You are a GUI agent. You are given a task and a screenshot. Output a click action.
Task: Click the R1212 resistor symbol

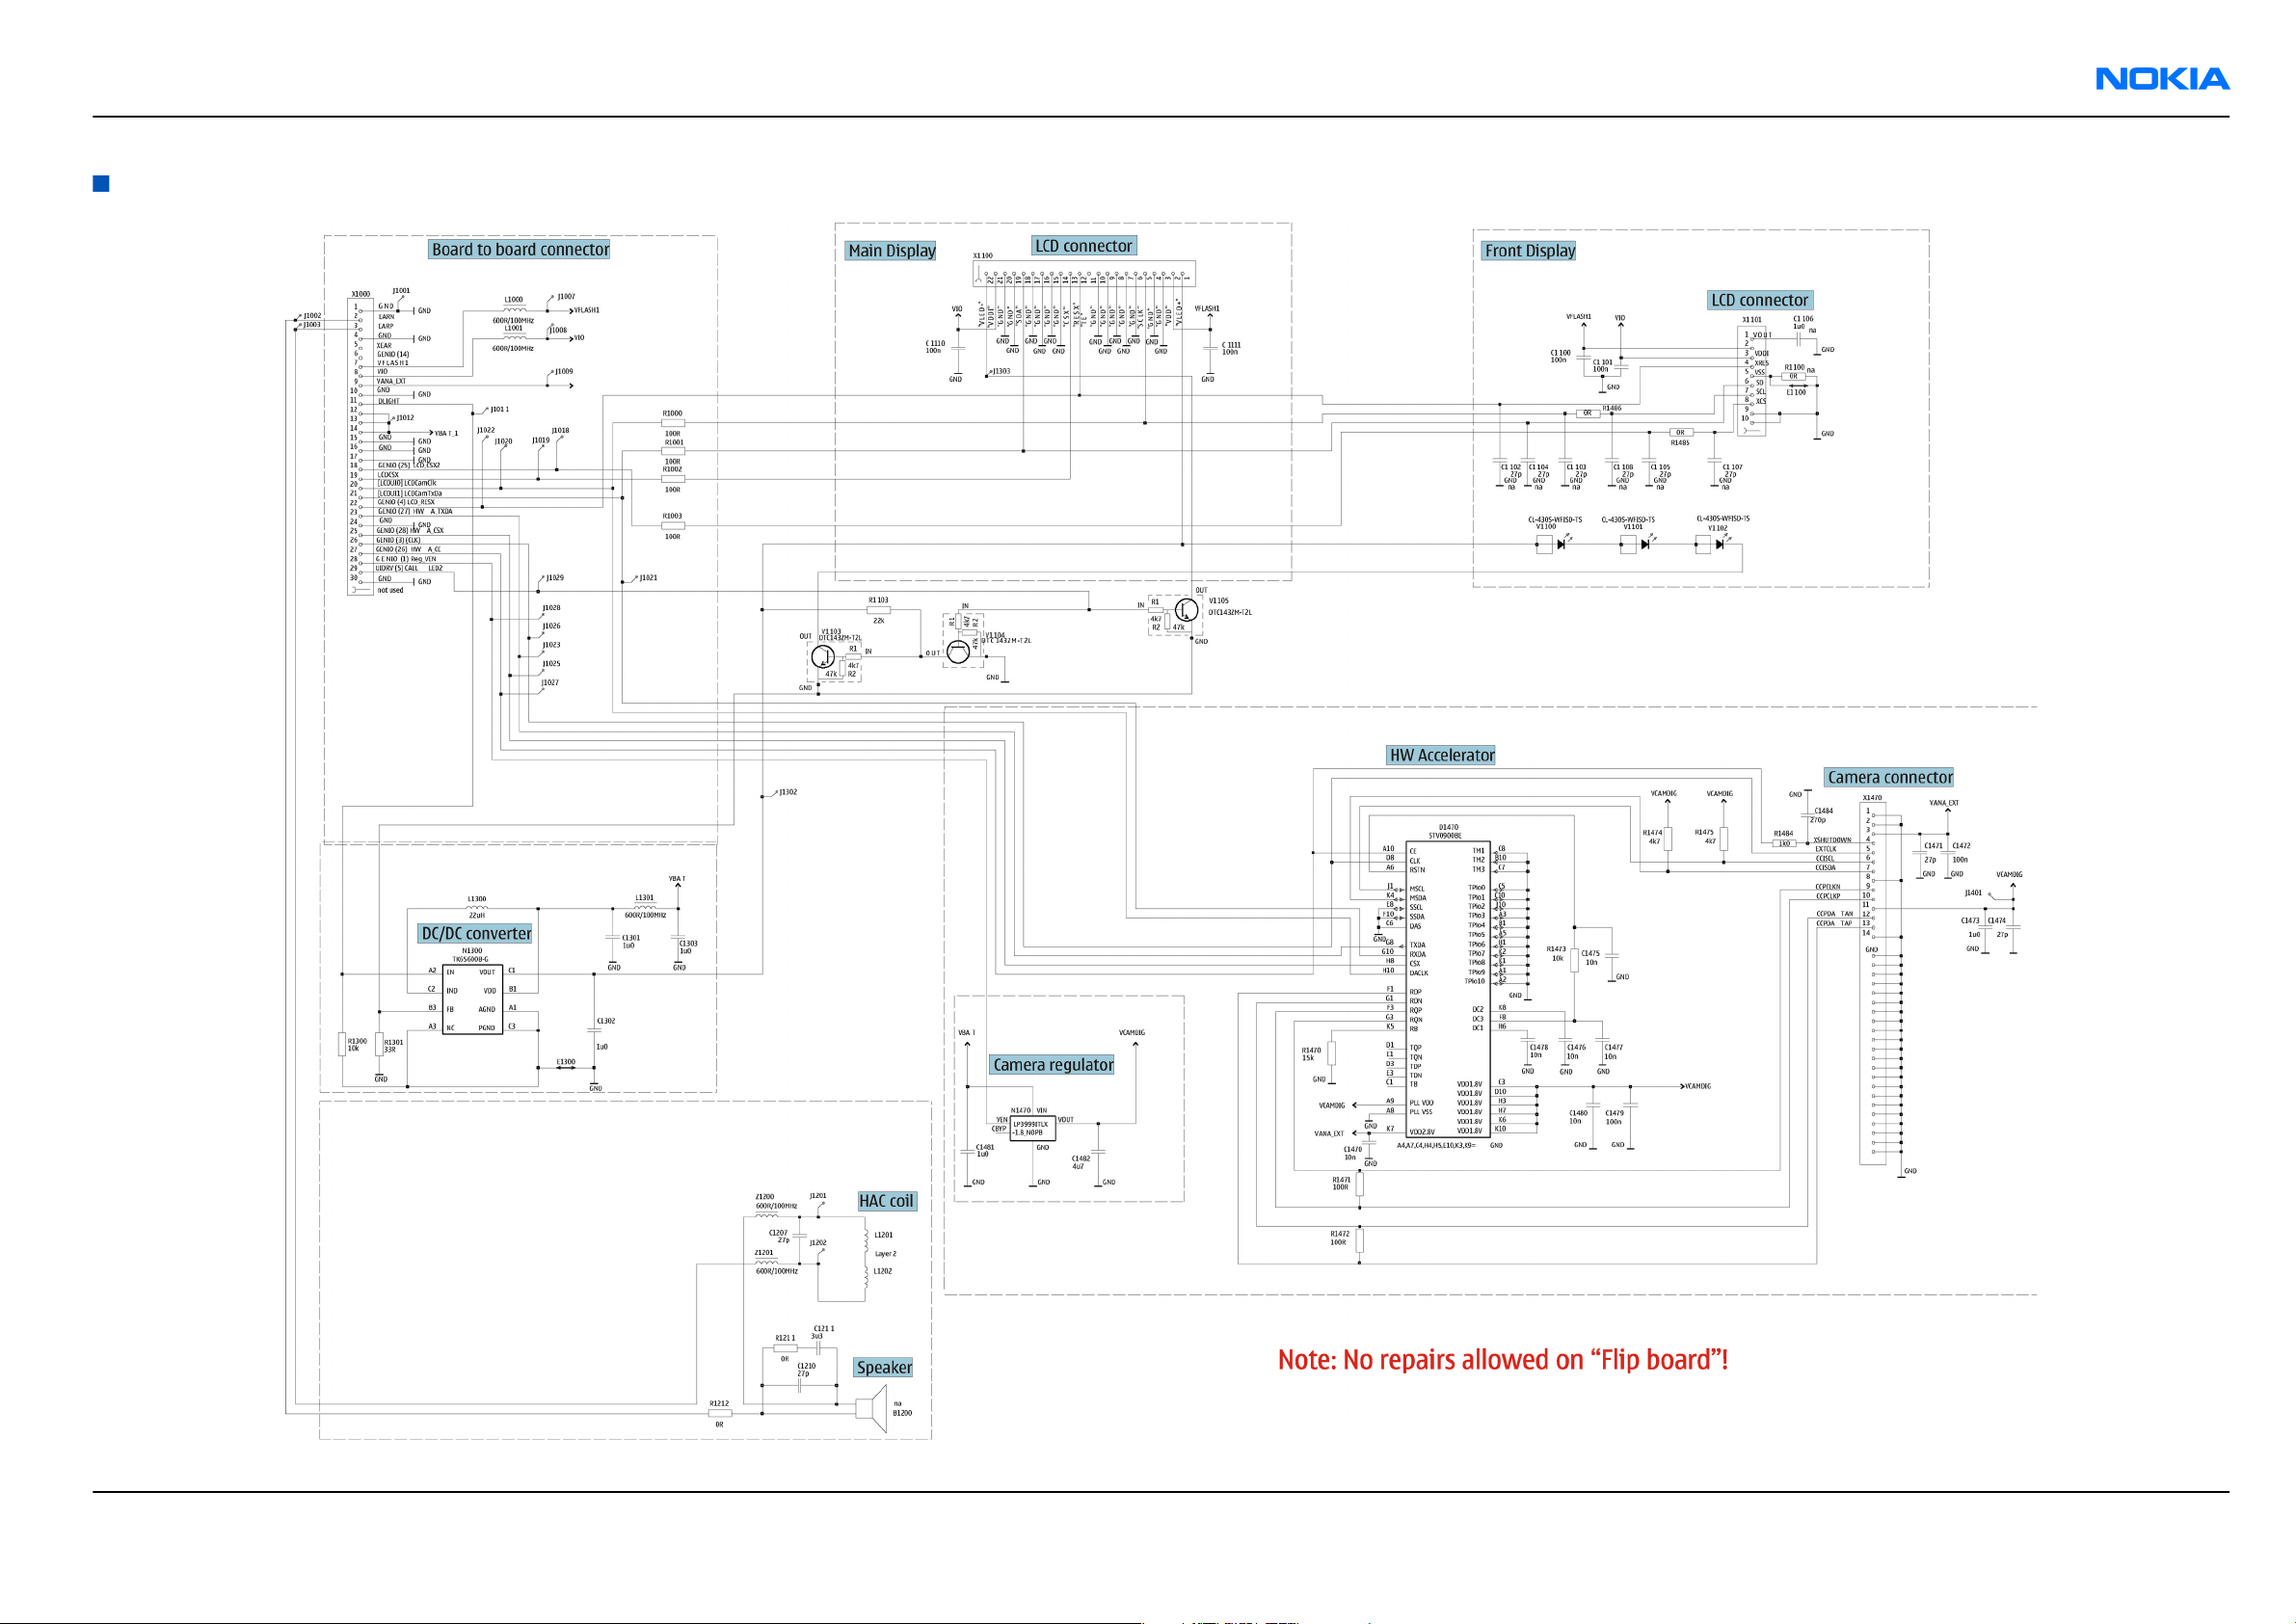[x=720, y=1414]
